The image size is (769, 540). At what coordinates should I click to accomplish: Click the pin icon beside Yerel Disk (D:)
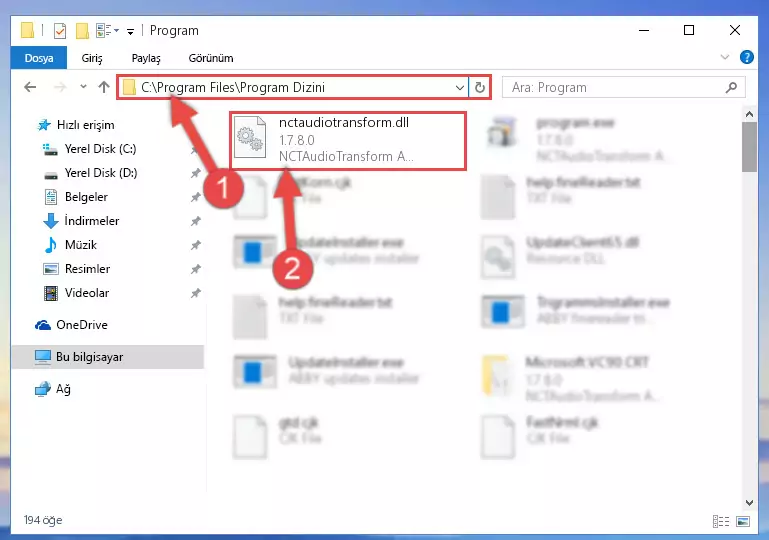click(x=195, y=173)
